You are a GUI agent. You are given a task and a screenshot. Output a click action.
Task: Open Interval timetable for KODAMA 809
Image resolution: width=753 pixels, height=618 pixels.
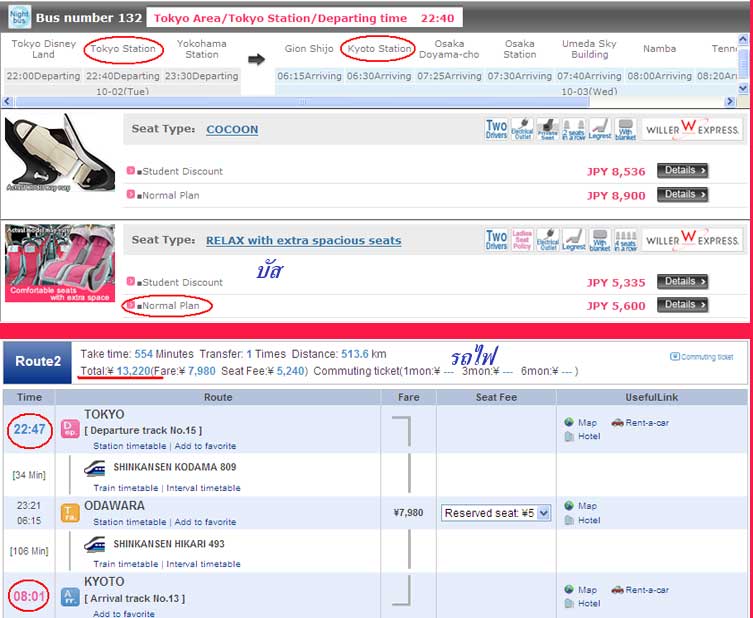[x=204, y=488]
